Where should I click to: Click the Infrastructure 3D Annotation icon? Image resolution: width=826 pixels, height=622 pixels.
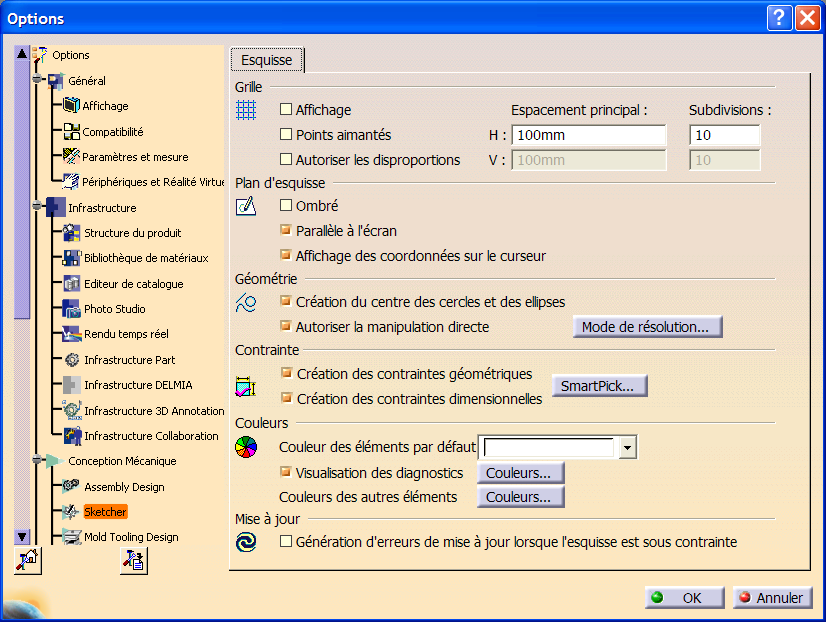point(72,410)
